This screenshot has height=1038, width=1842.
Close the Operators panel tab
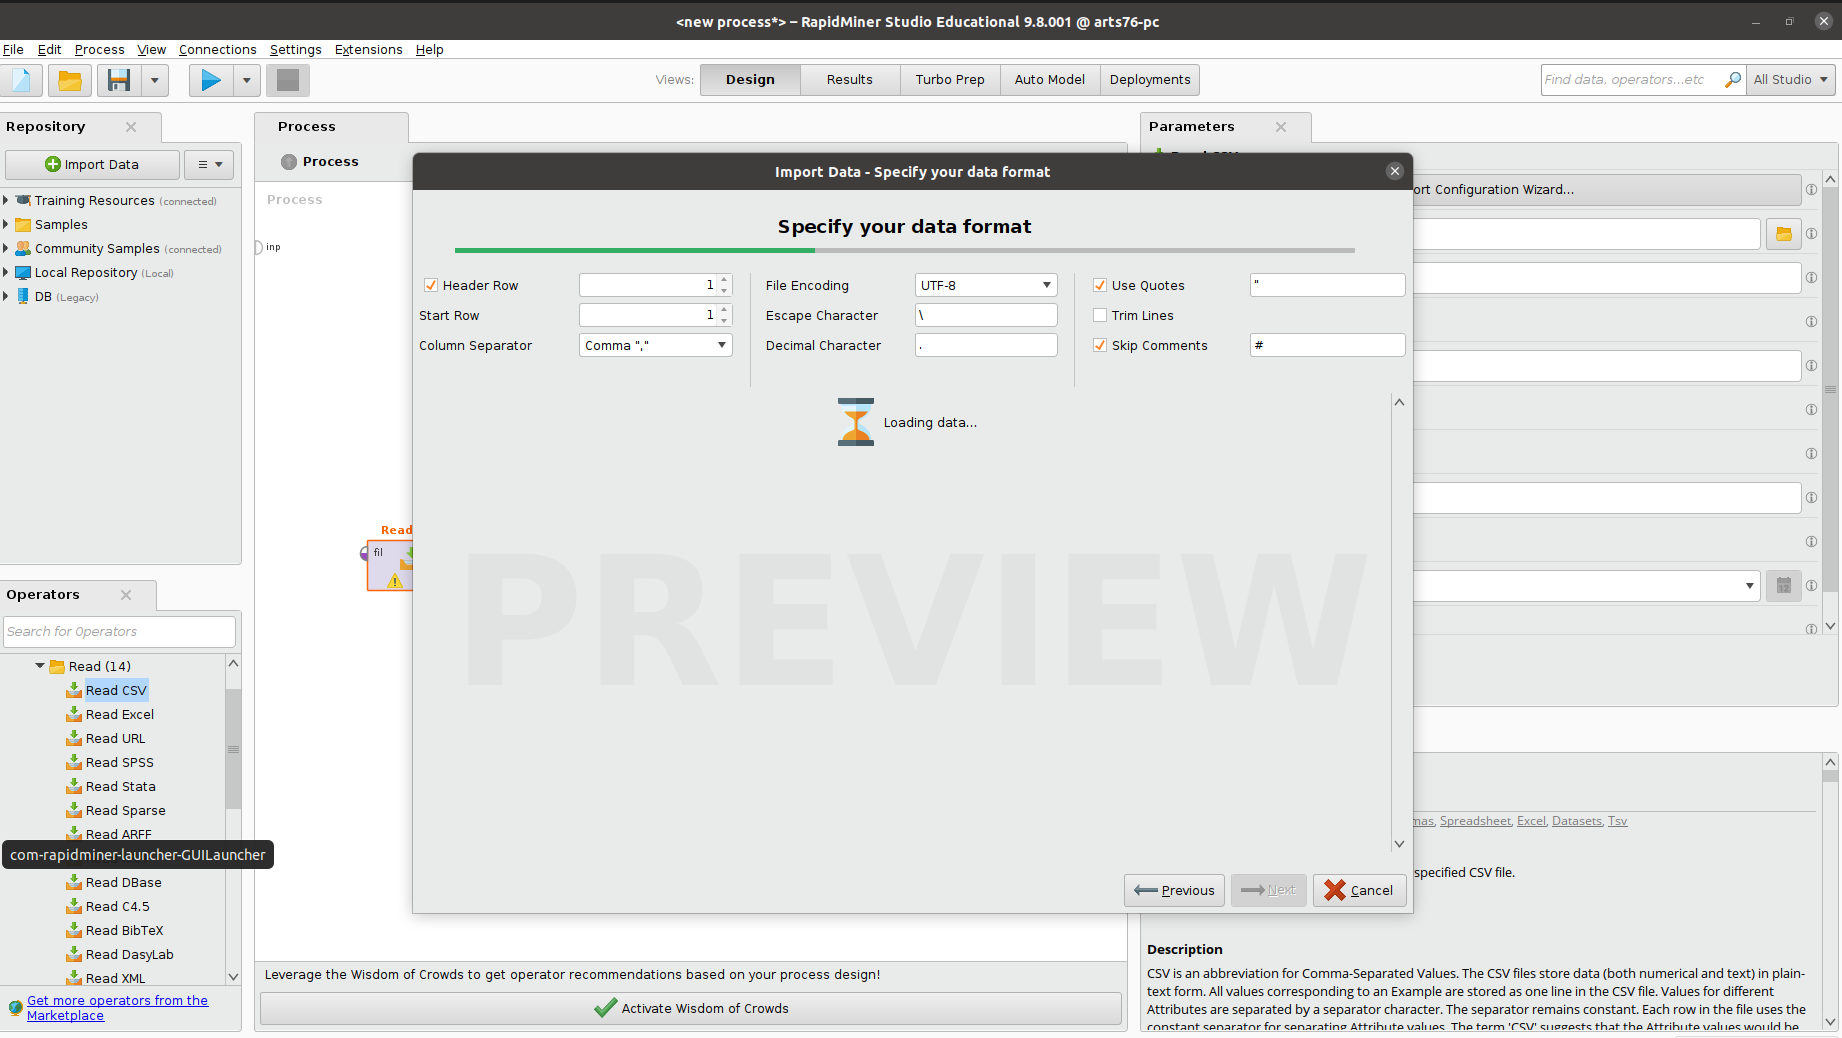click(126, 595)
